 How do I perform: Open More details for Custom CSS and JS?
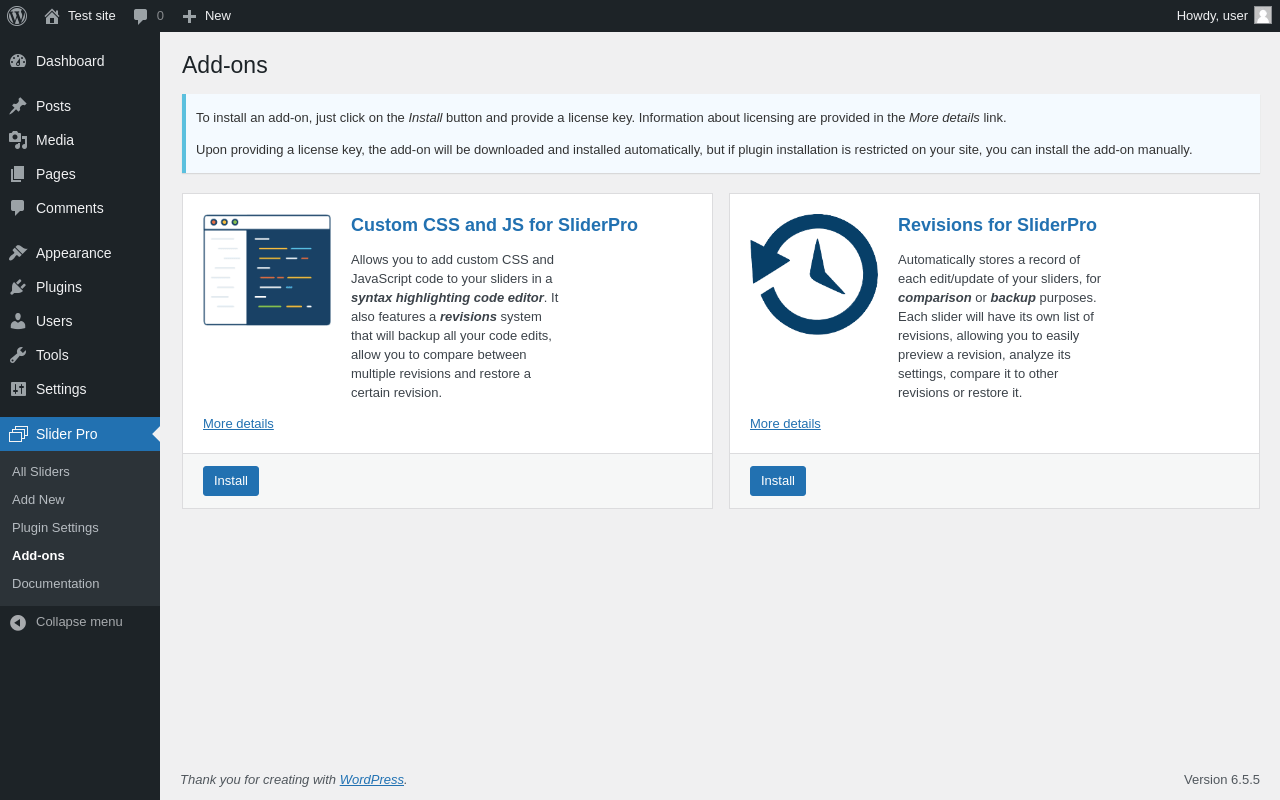coord(238,424)
